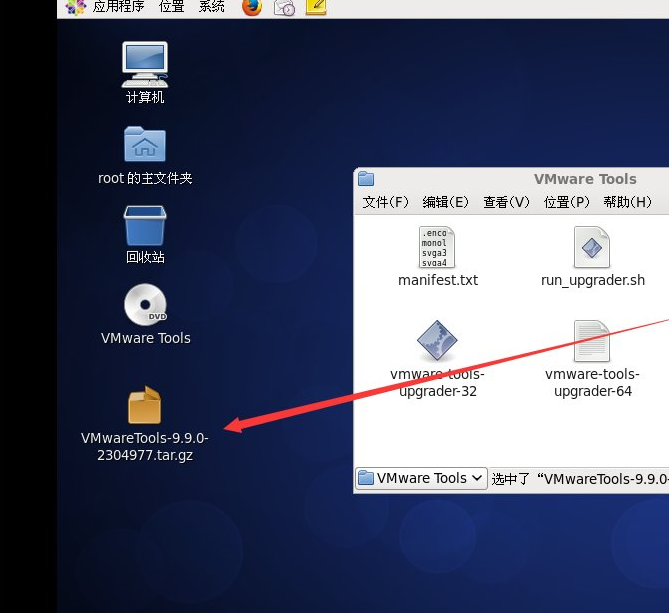Image resolution: width=669 pixels, height=613 pixels.
Task: Click the 计算机 desktop label
Action: 145,97
